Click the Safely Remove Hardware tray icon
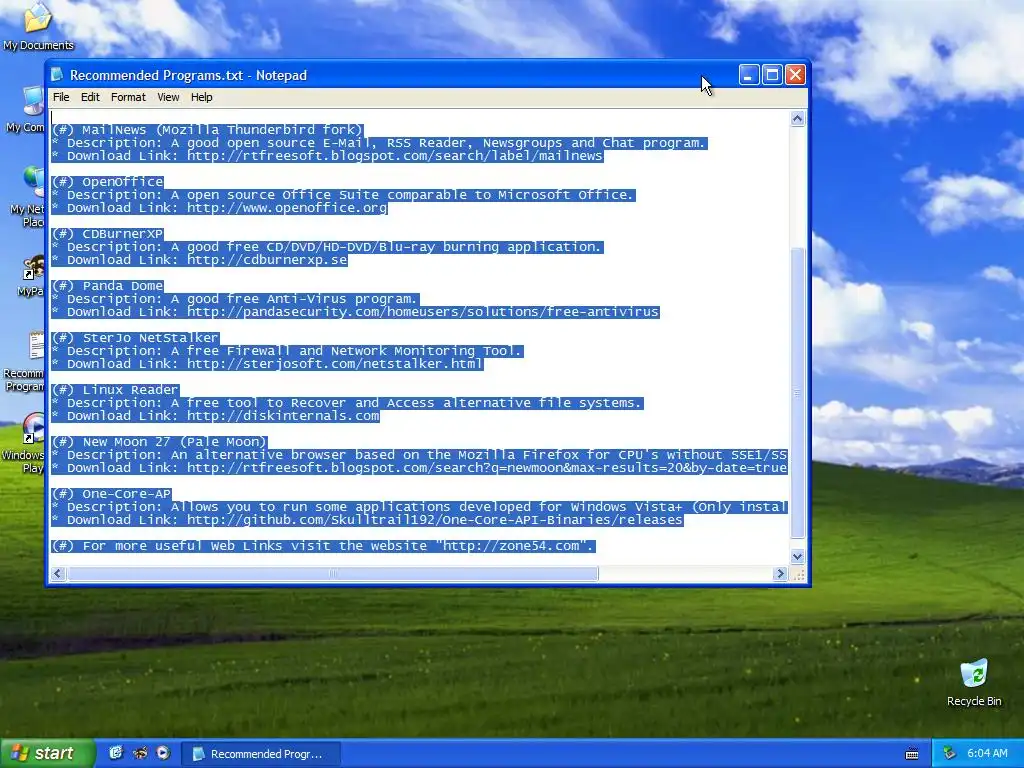The width and height of the screenshot is (1024, 768). click(950, 753)
